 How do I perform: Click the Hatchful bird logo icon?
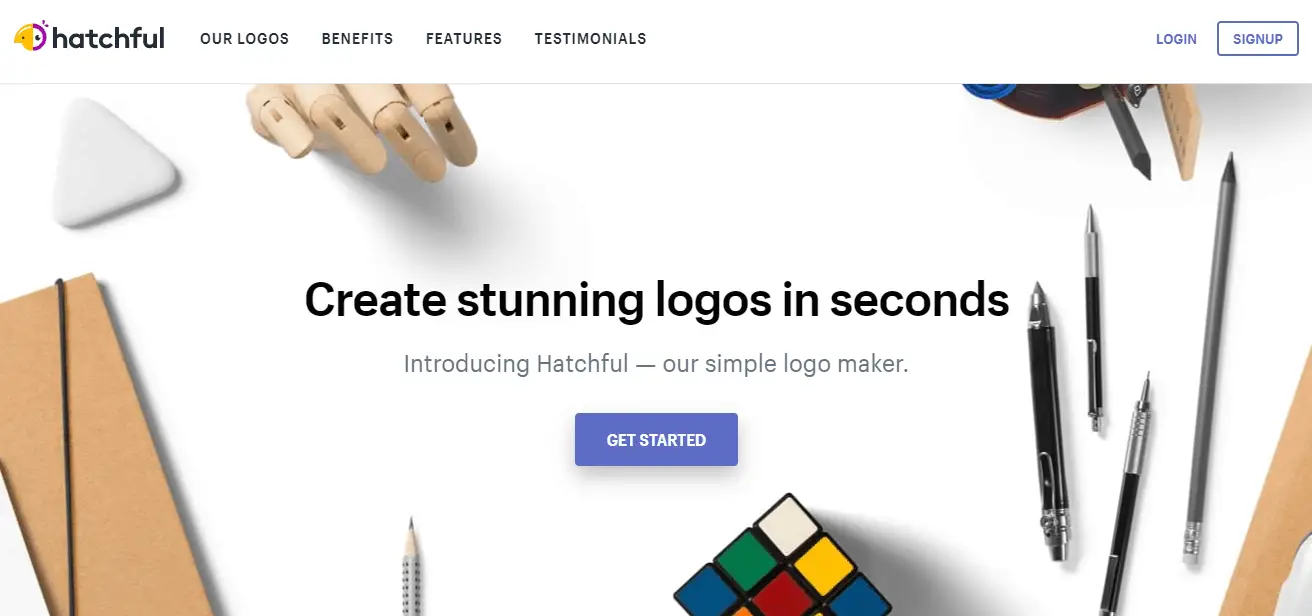30,37
